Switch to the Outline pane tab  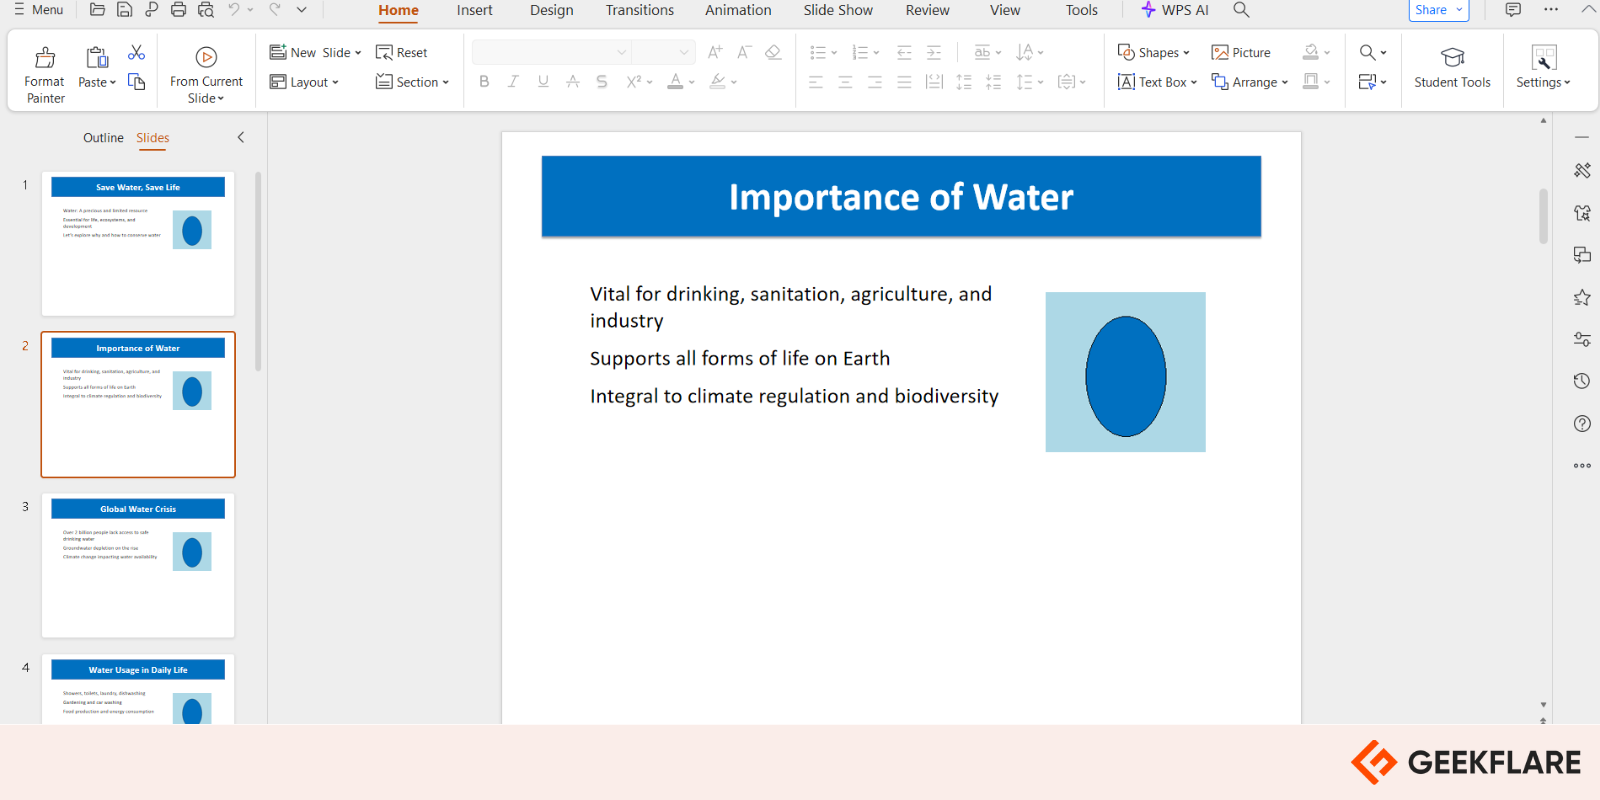pyautogui.click(x=103, y=138)
